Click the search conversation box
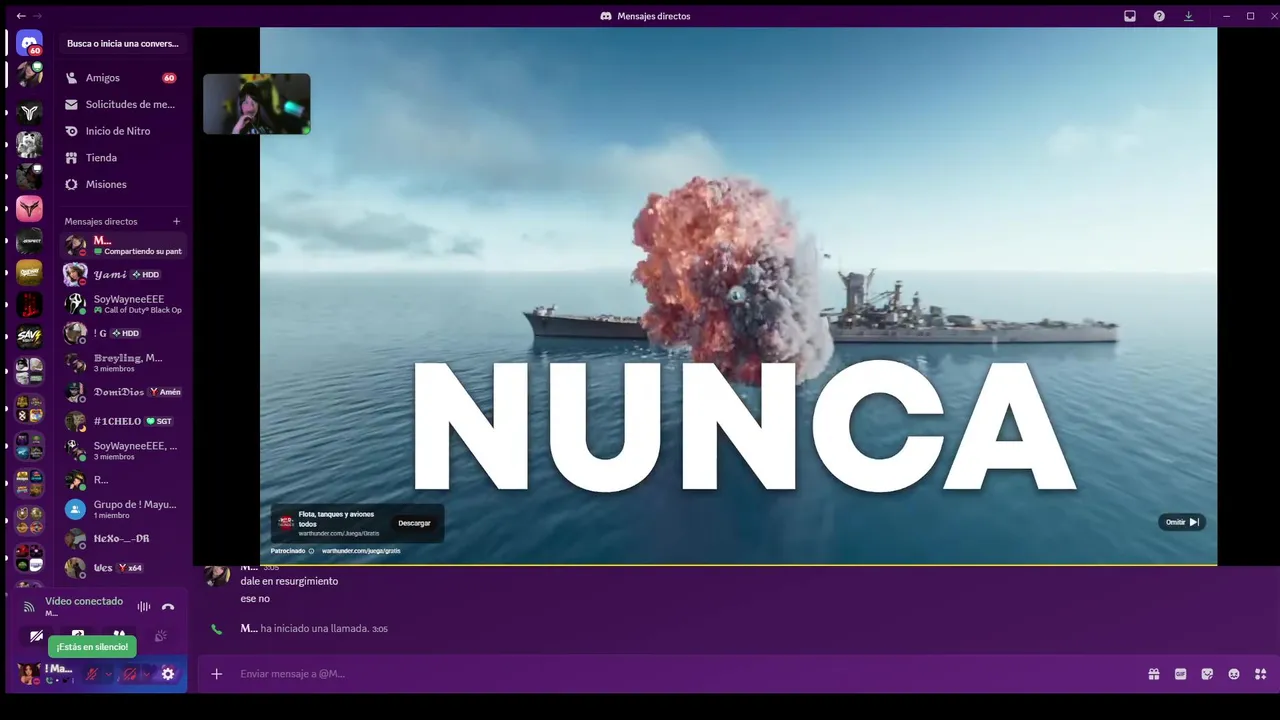 [123, 44]
